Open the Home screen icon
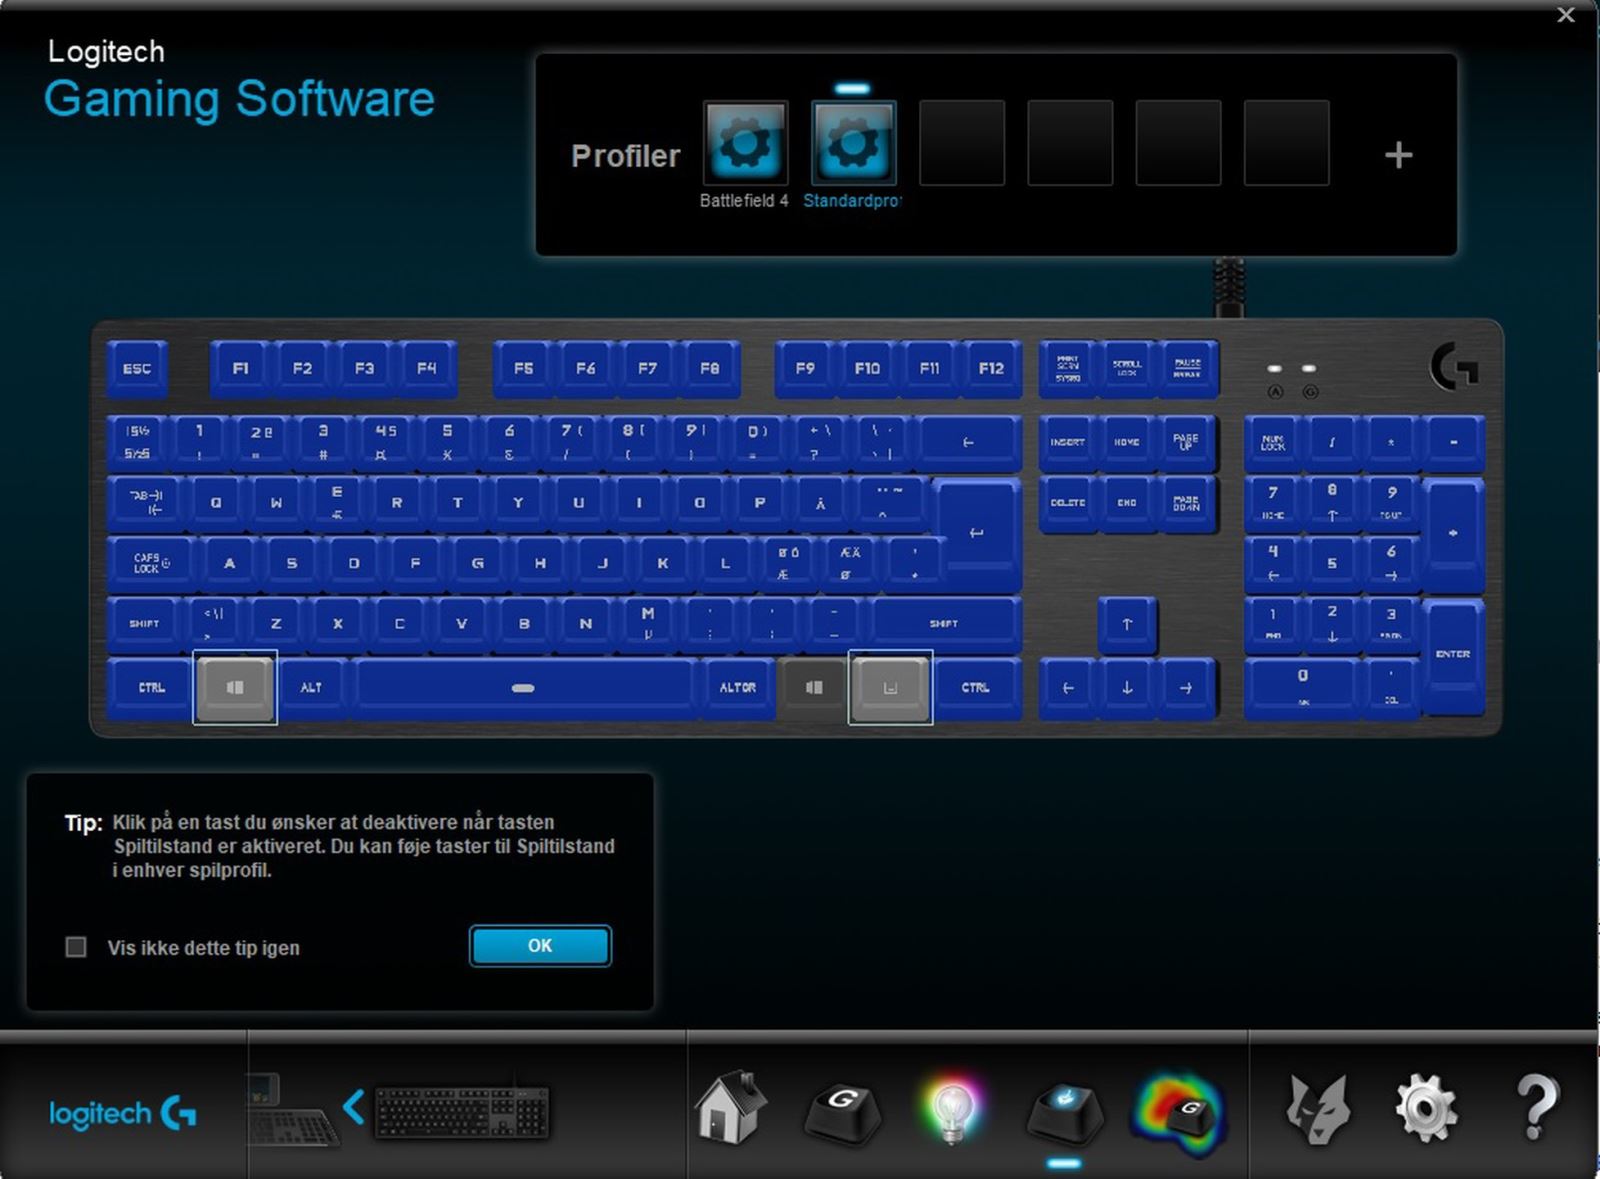Viewport: 1600px width, 1179px height. (x=731, y=1108)
